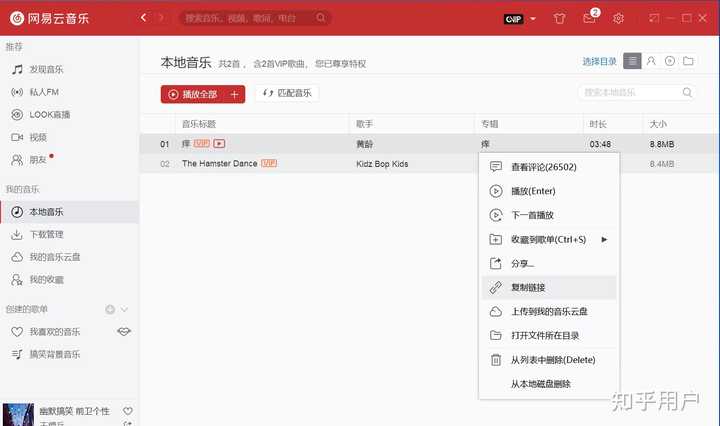Like the current song with heart icon

click(x=128, y=411)
